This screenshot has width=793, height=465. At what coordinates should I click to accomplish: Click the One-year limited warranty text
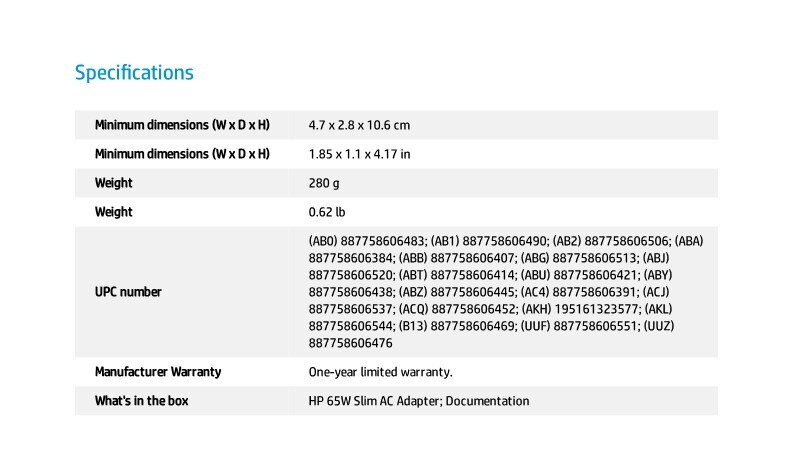[x=381, y=372]
